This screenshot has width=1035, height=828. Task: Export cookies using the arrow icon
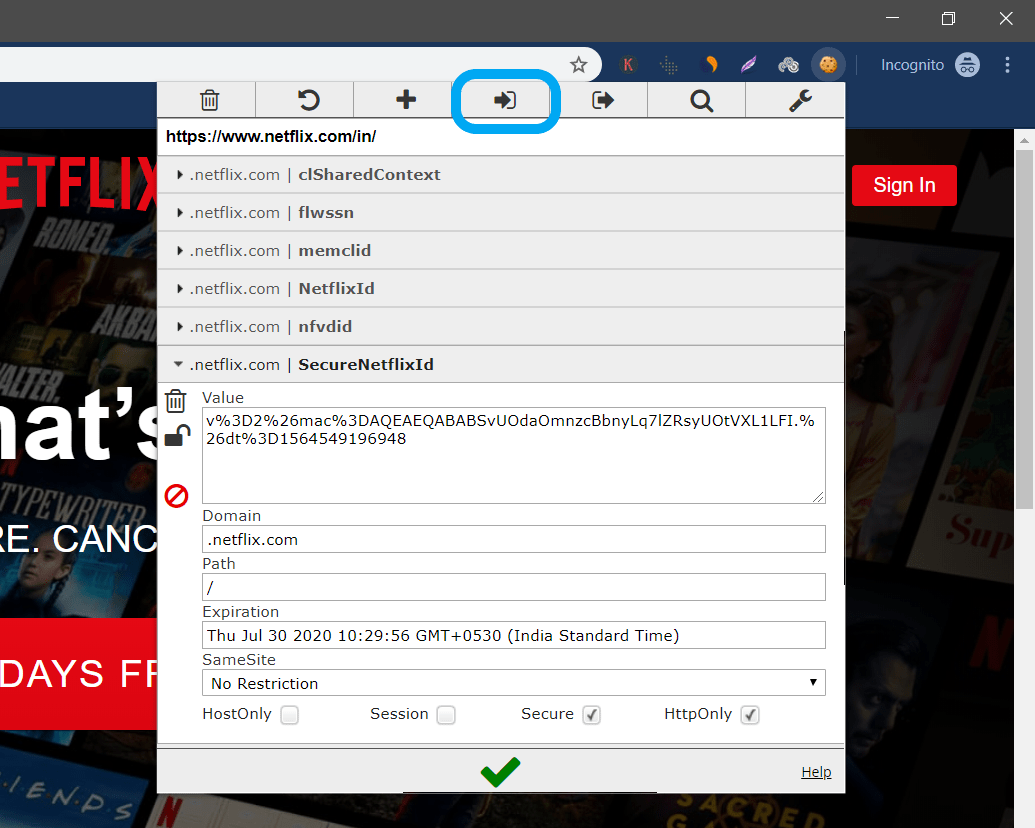[x=601, y=99]
